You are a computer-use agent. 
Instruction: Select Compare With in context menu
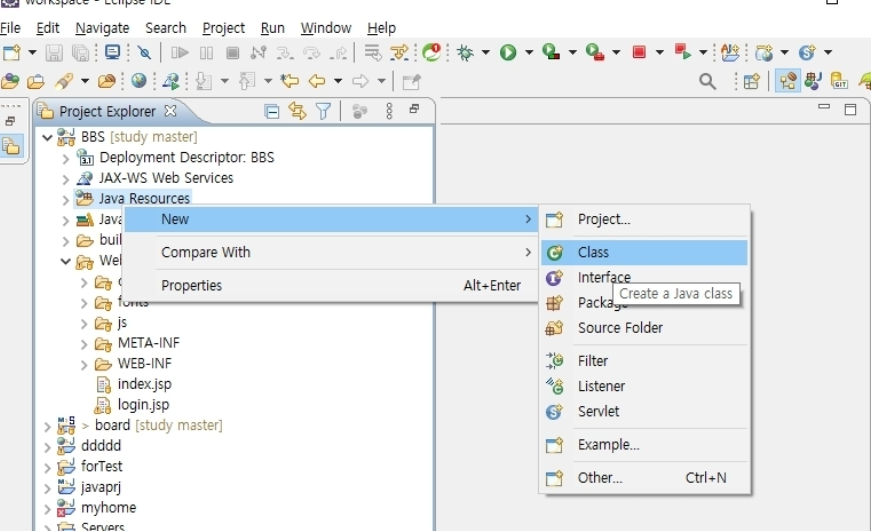click(x=331, y=252)
